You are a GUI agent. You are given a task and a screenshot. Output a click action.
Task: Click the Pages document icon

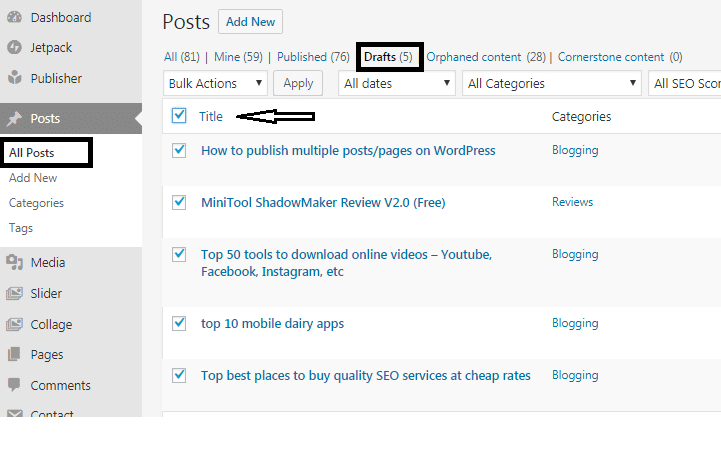(x=14, y=355)
